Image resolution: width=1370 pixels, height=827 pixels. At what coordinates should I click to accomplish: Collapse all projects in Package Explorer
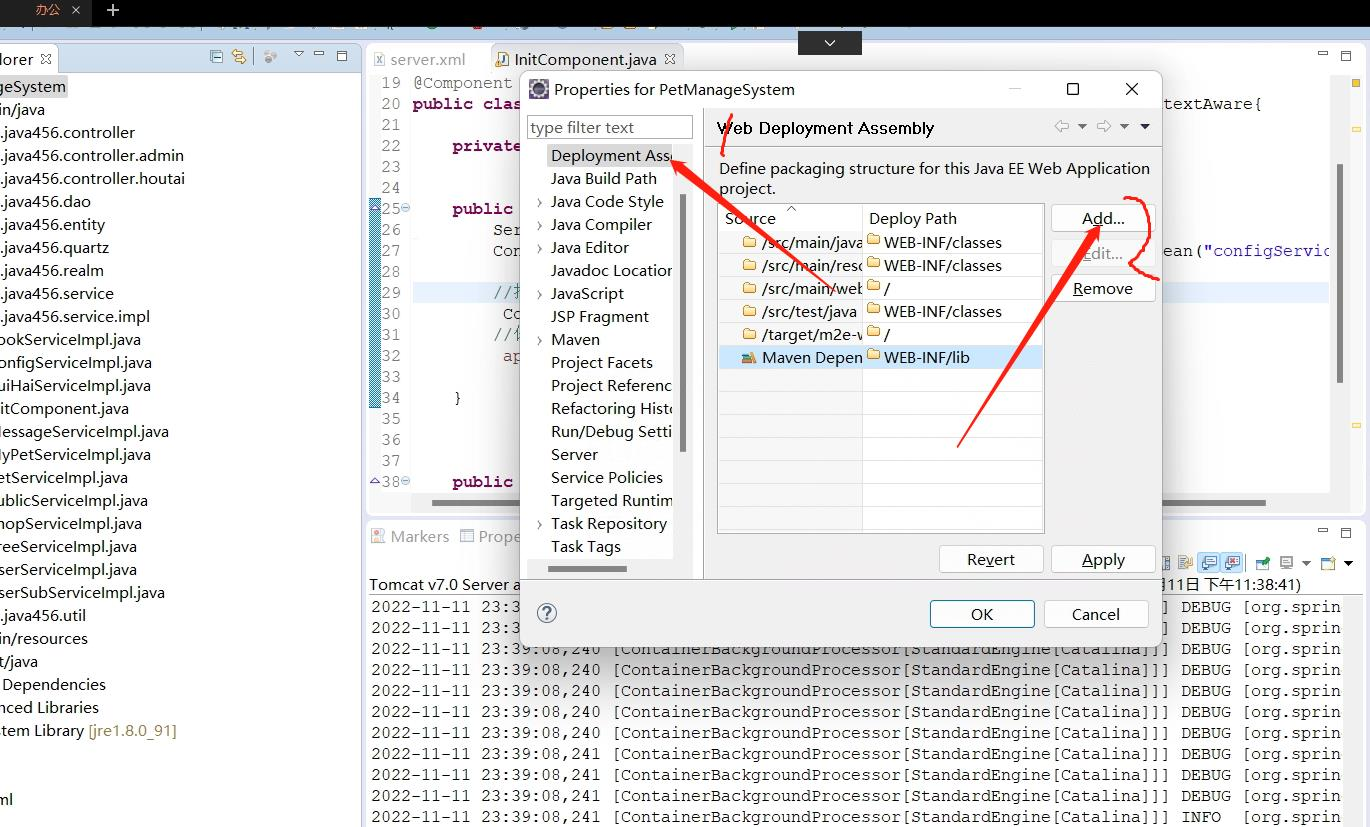click(216, 57)
